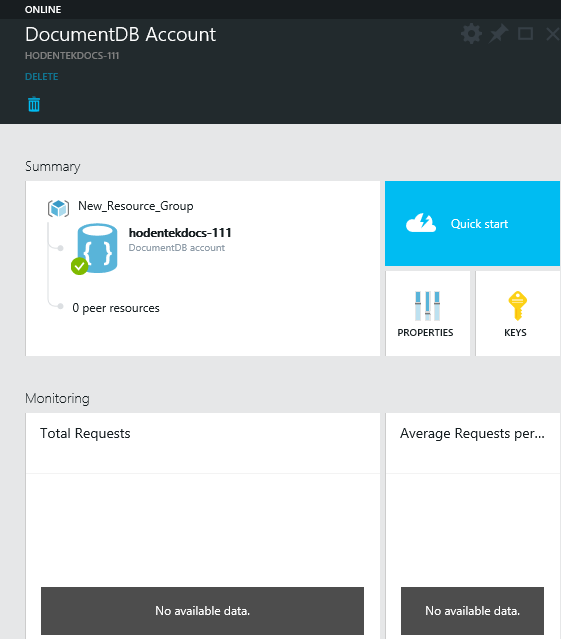The width and height of the screenshot is (561, 639).
Task: Click the resource group cube icon
Action: tap(58, 208)
